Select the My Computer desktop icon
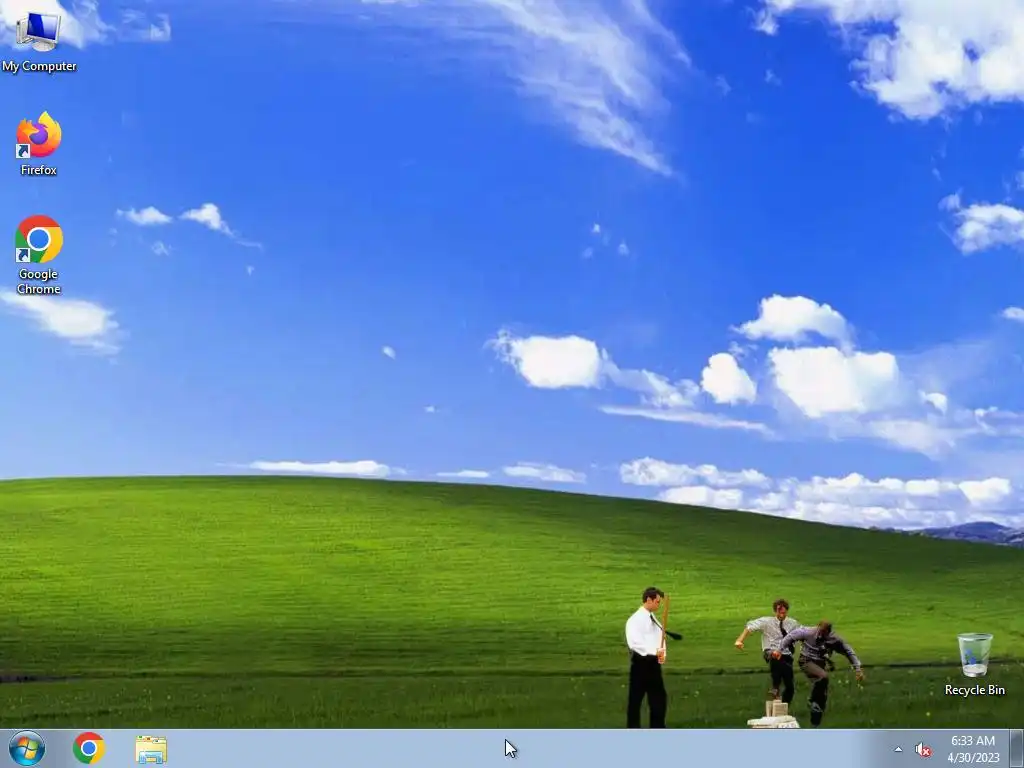This screenshot has width=1024, height=768. (39, 40)
